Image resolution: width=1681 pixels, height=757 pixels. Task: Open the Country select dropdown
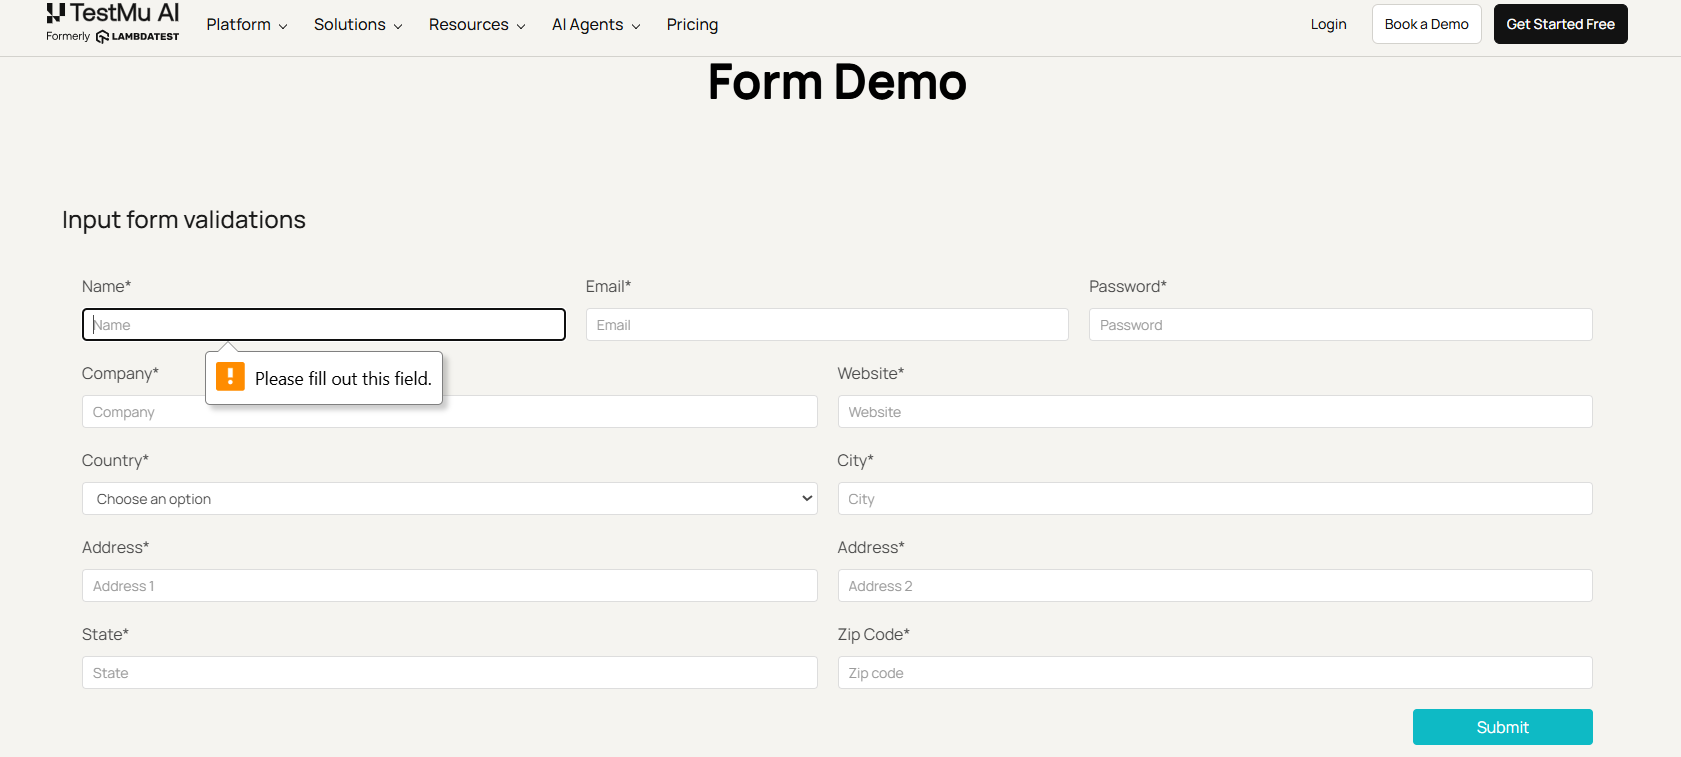(x=449, y=499)
